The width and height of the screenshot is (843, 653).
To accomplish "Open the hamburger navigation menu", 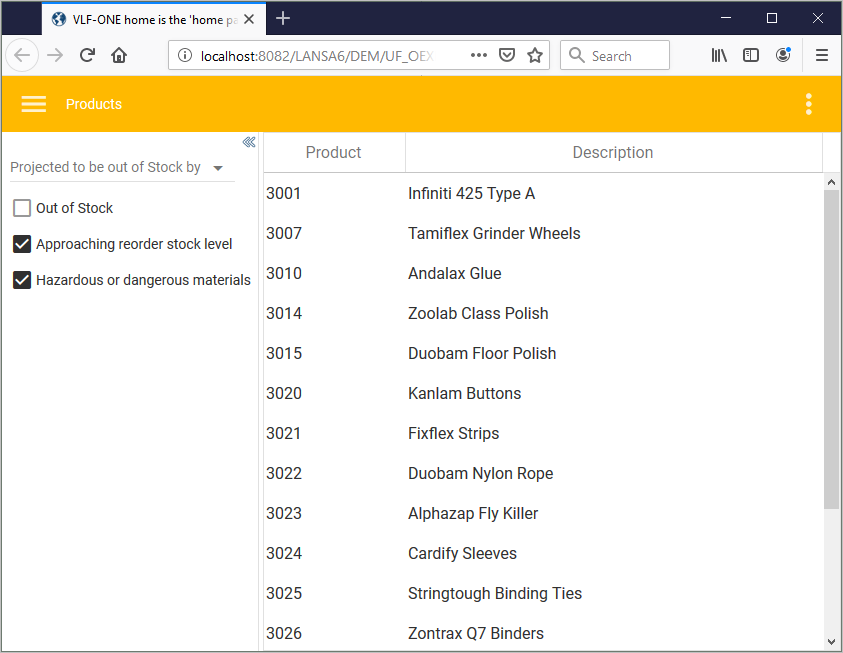I will [34, 104].
